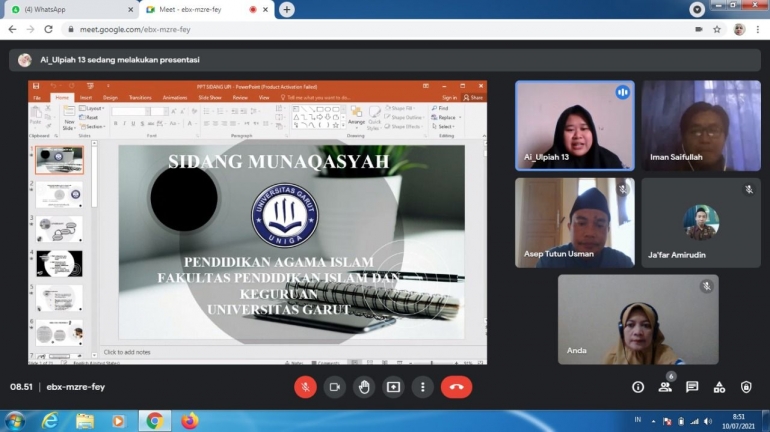Click the taskbar clock showing 8:51
The height and width of the screenshot is (432, 770).
[x=738, y=421]
